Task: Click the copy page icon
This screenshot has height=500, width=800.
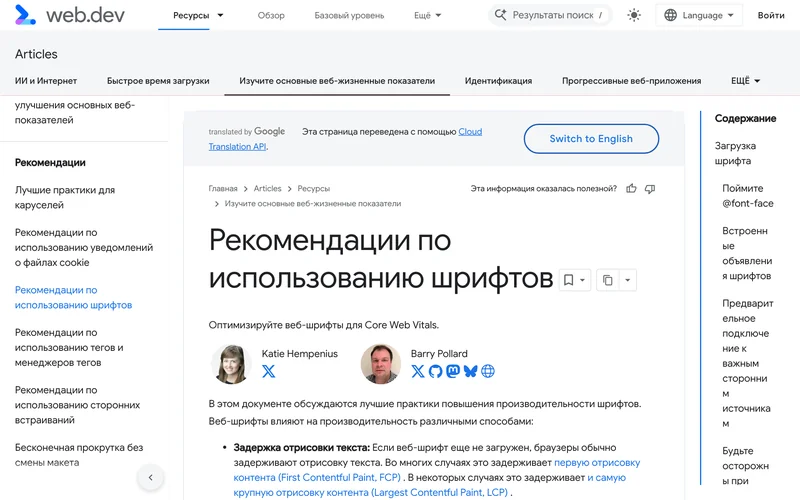Action: pos(607,280)
